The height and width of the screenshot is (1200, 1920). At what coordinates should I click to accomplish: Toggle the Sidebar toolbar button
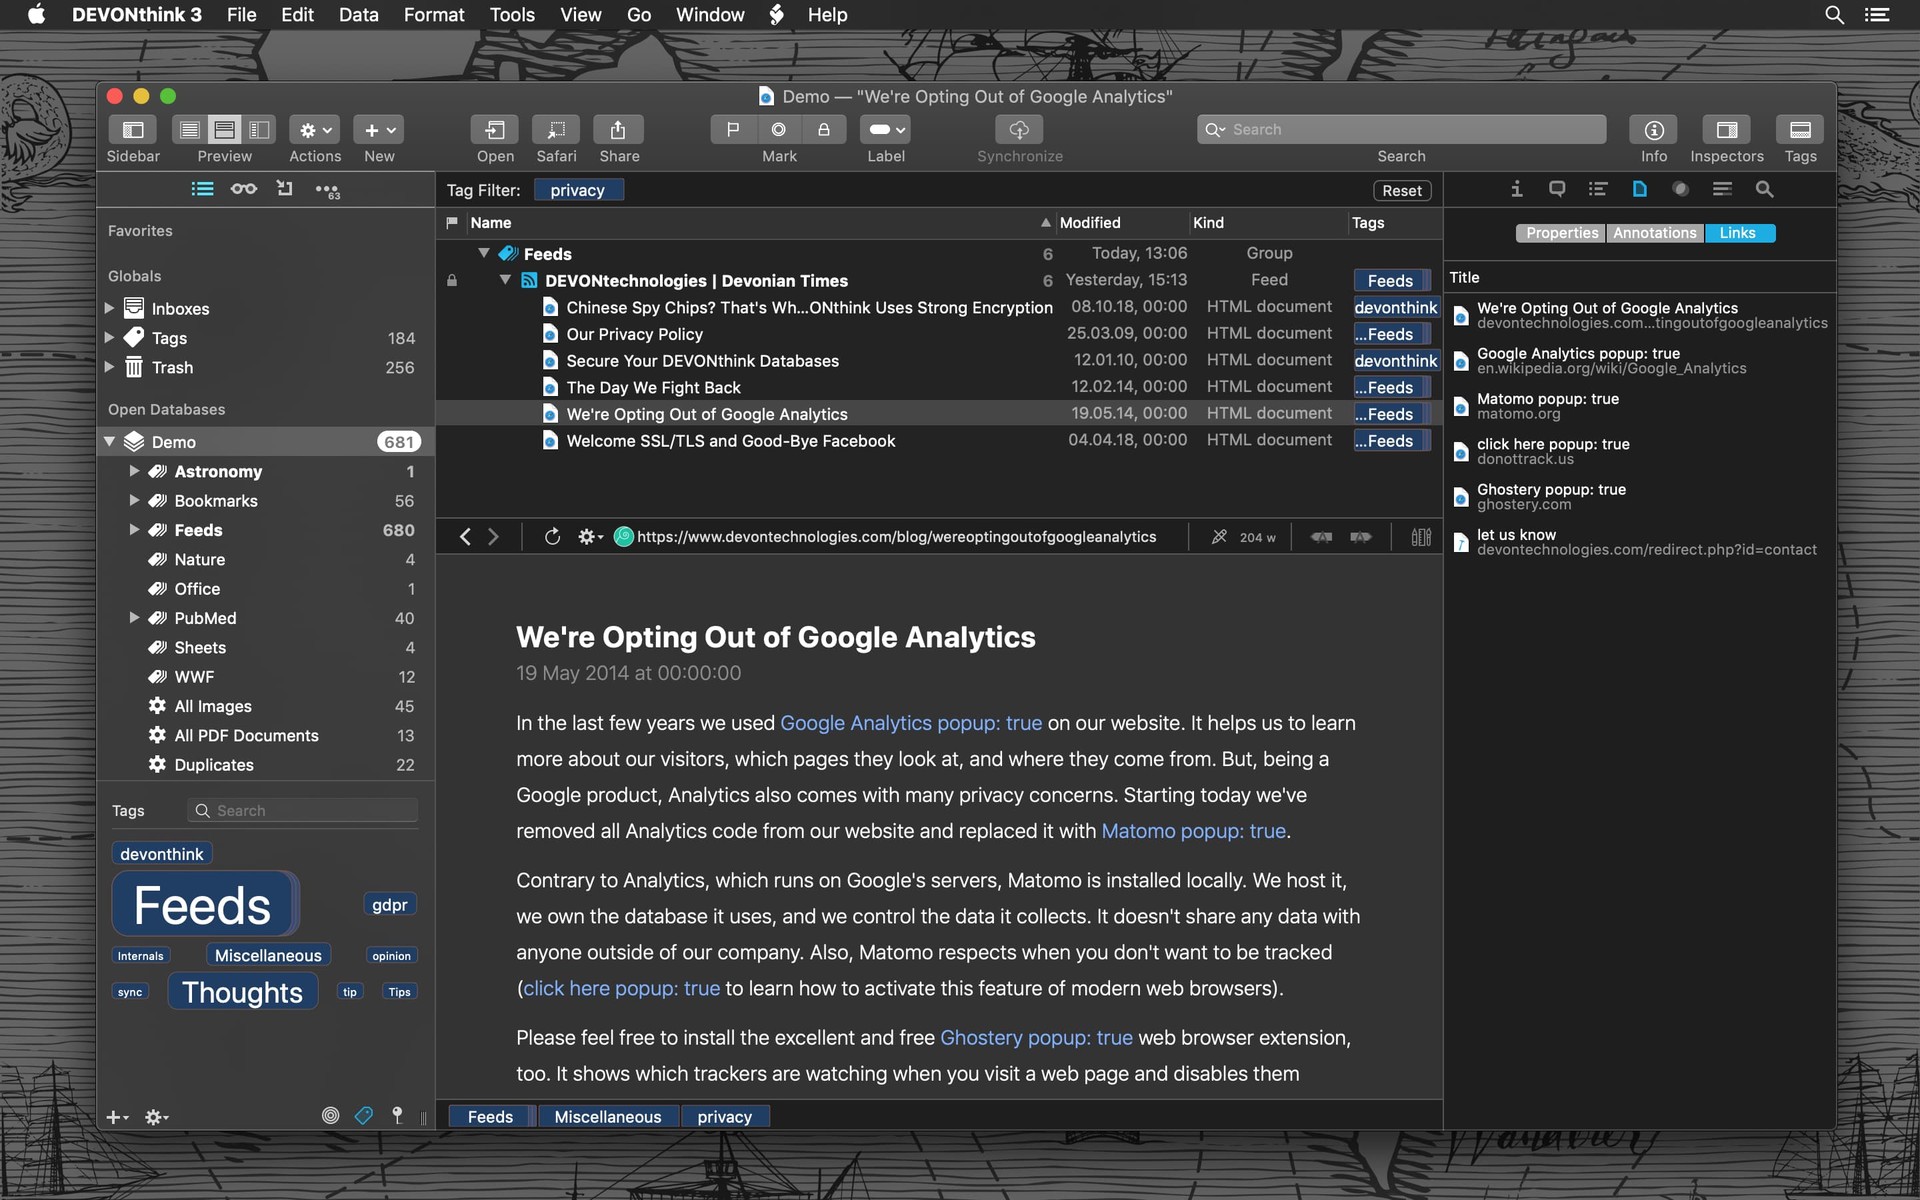pos(133,130)
